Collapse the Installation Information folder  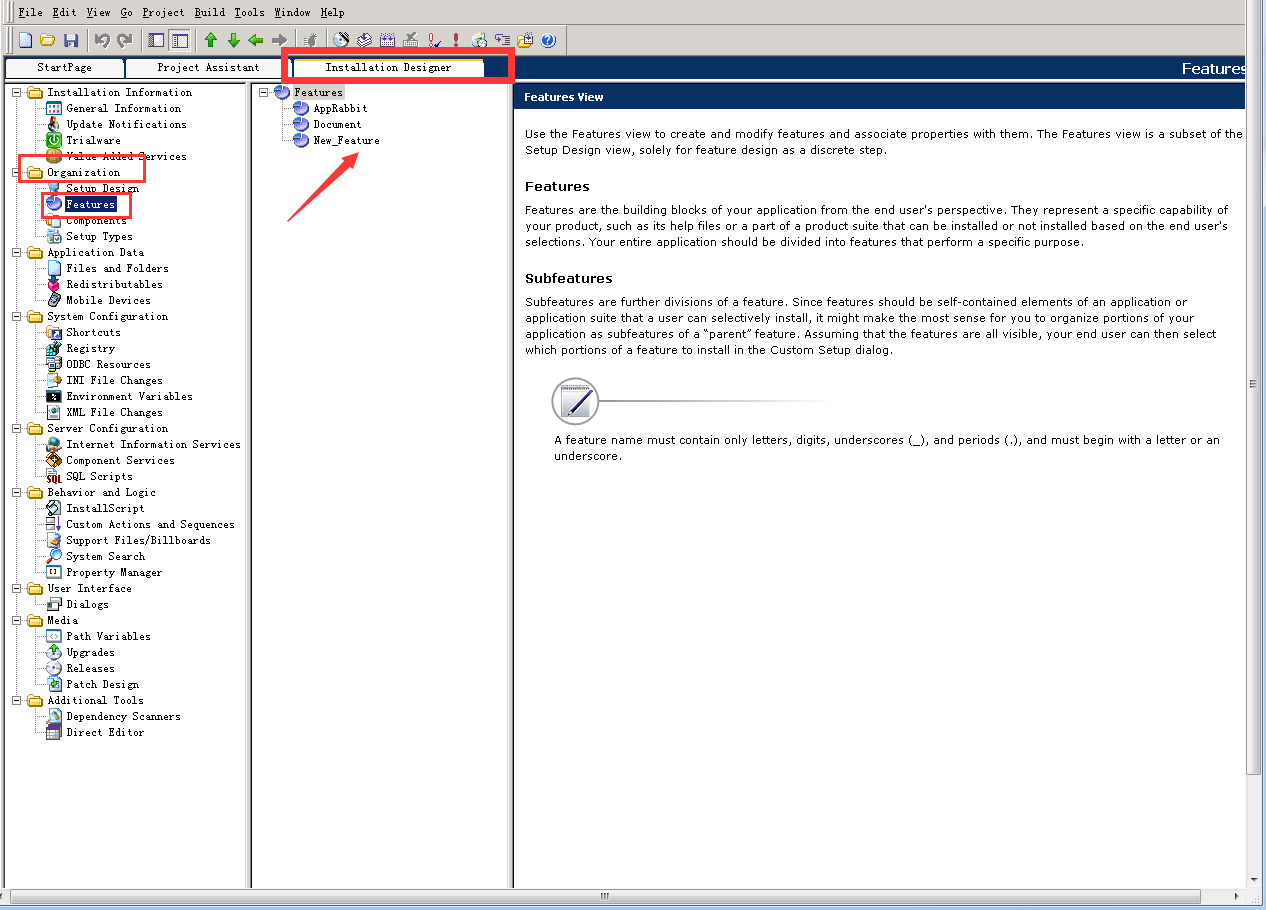[17, 92]
